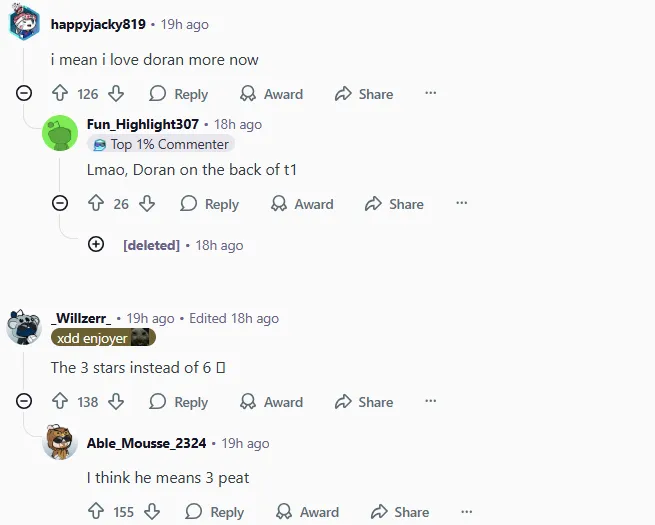Viewport: 655px width, 525px height.
Task: Downvote Able_Mousse_2324's comment with 155 votes
Action: click(152, 511)
